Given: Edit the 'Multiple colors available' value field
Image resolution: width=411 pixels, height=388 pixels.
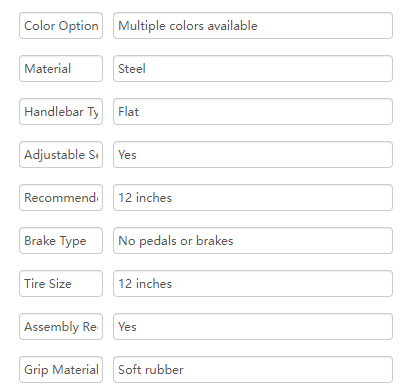Looking at the screenshot, I should tap(253, 26).
